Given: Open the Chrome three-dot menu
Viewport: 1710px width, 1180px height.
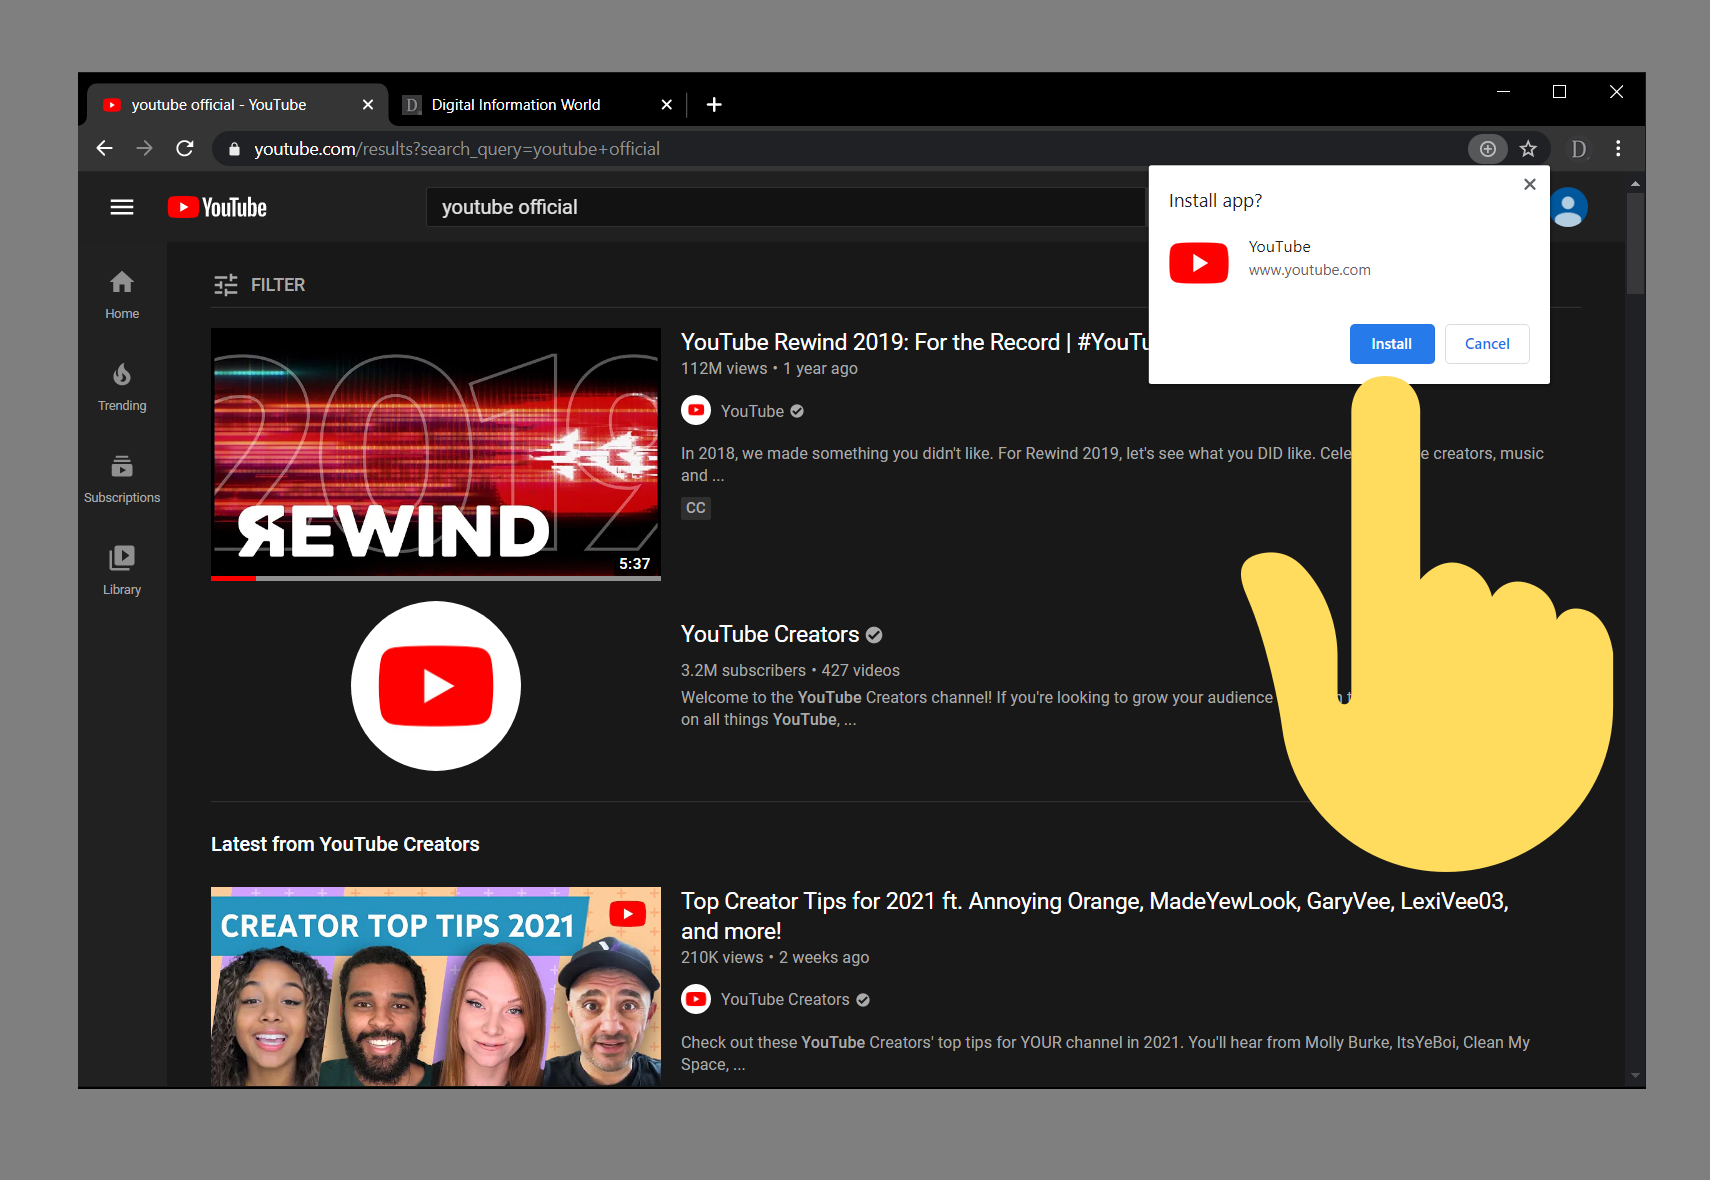Looking at the screenshot, I should coord(1617,148).
